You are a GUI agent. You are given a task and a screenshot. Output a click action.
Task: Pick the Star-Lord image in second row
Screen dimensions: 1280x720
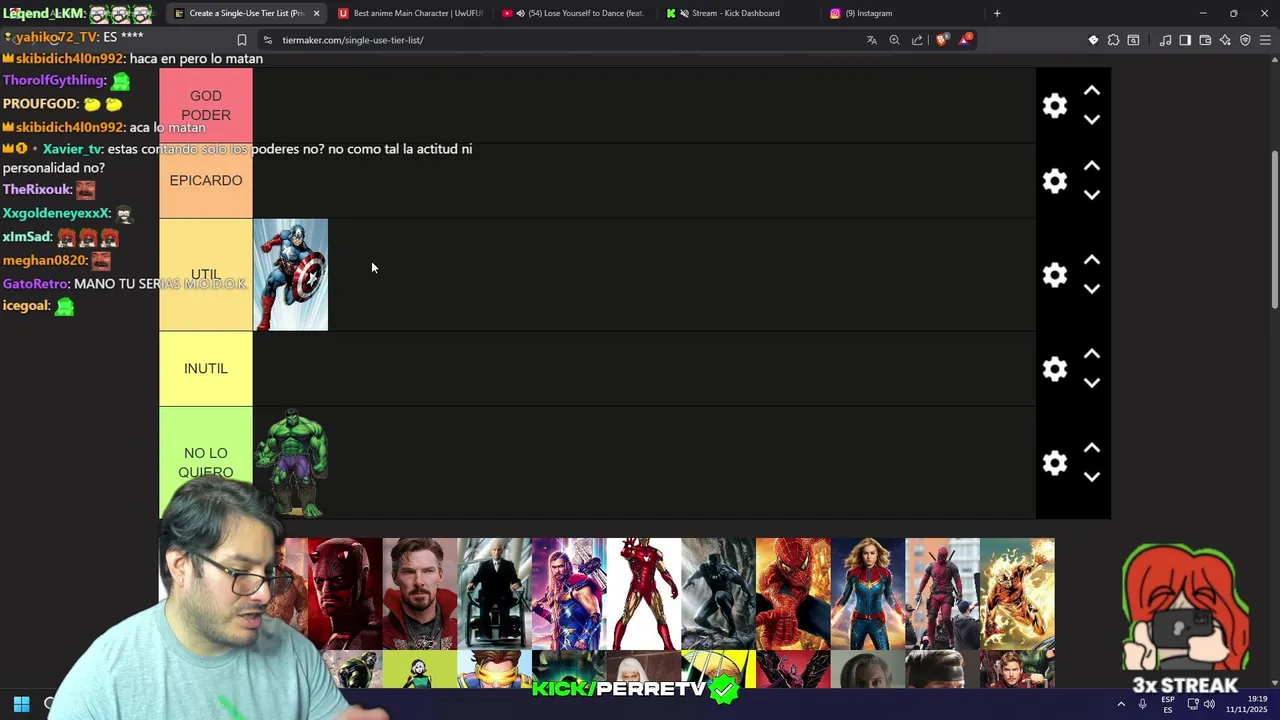coord(1017,669)
